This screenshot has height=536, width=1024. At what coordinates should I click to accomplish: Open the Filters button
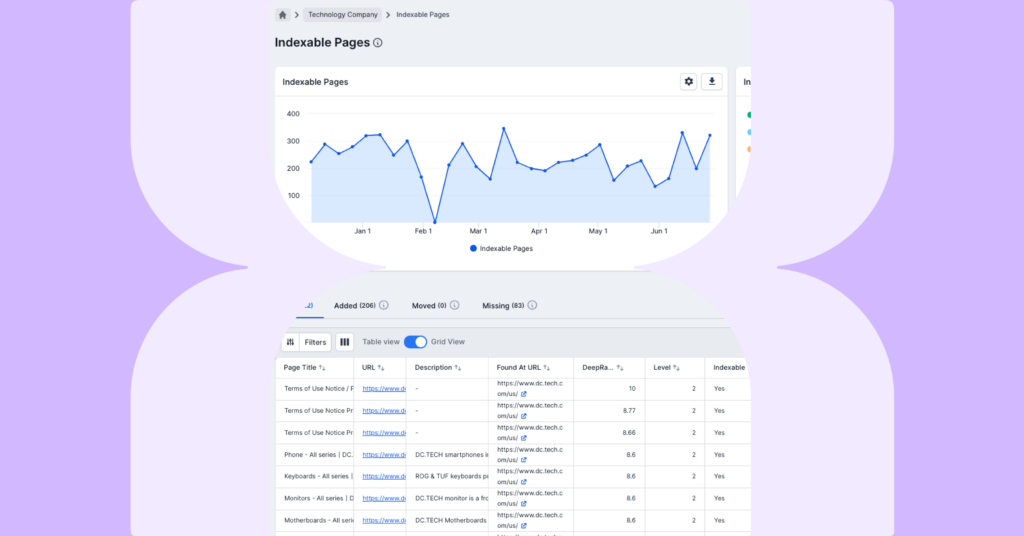[315, 342]
